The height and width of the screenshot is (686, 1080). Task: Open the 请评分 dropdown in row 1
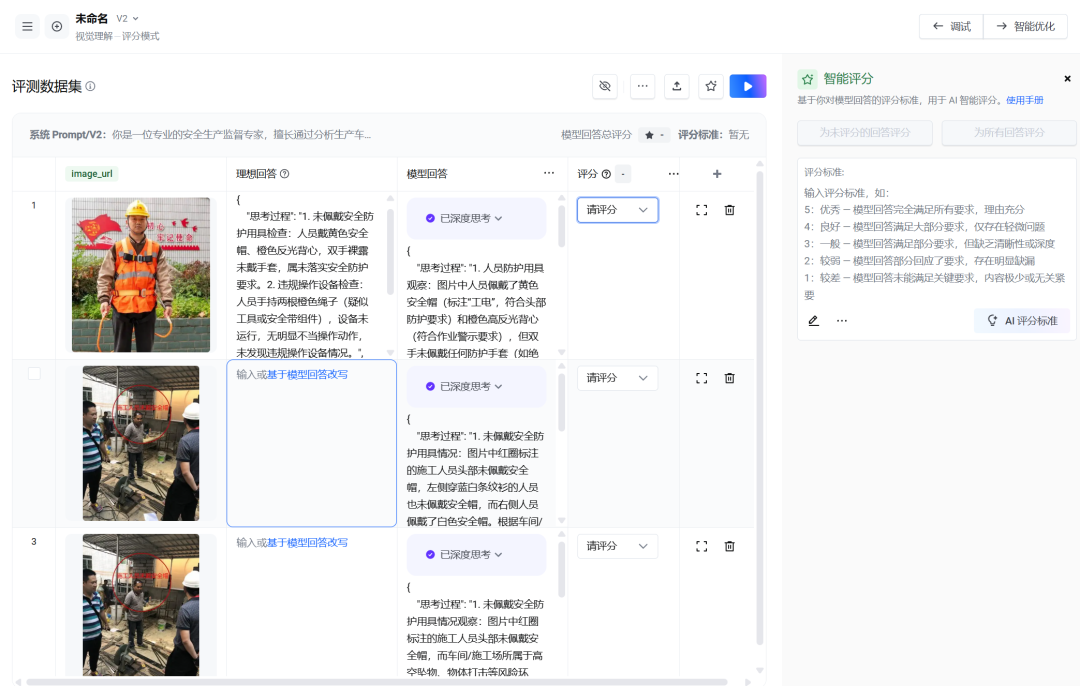tap(617, 210)
